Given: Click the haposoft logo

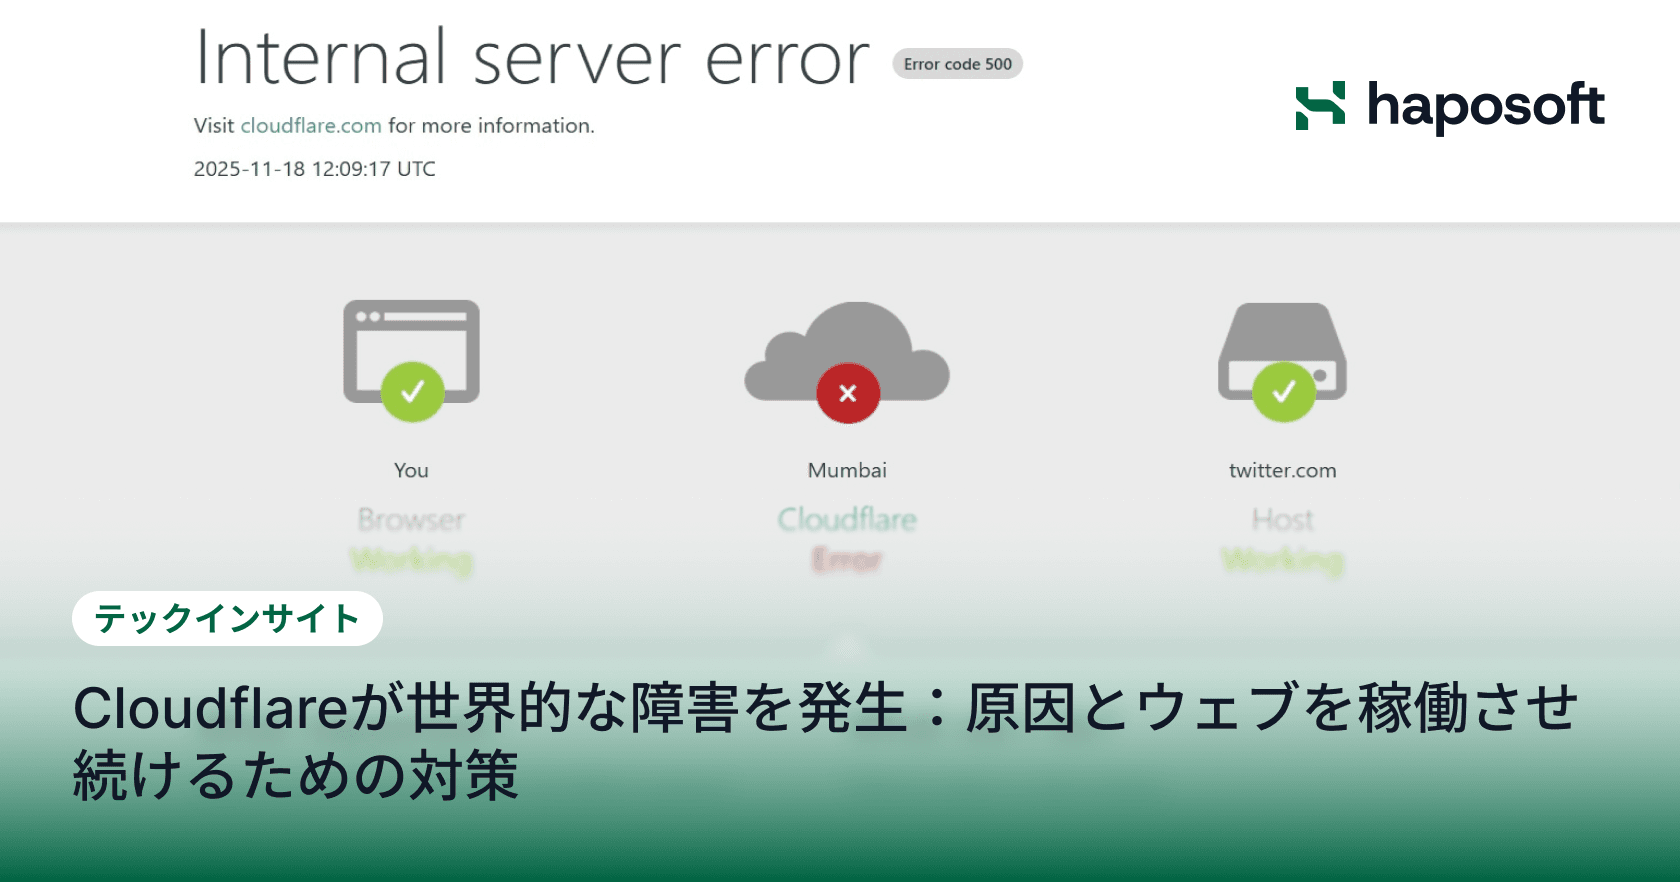Looking at the screenshot, I should tap(1450, 106).
